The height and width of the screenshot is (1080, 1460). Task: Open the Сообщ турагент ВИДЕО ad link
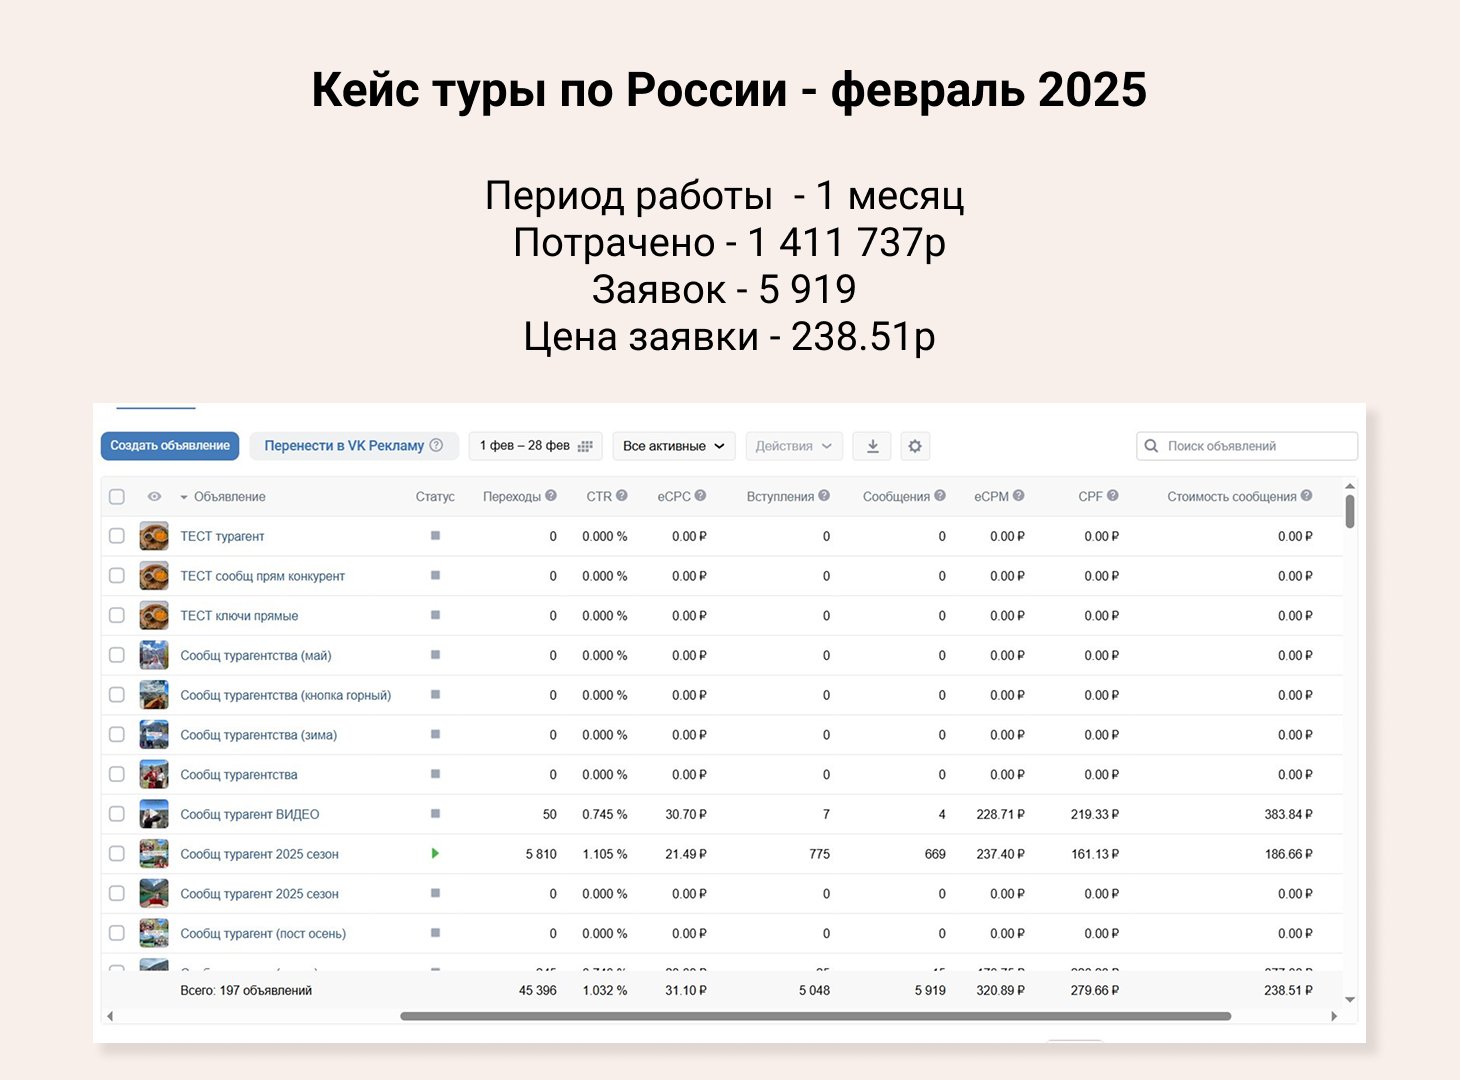point(249,814)
